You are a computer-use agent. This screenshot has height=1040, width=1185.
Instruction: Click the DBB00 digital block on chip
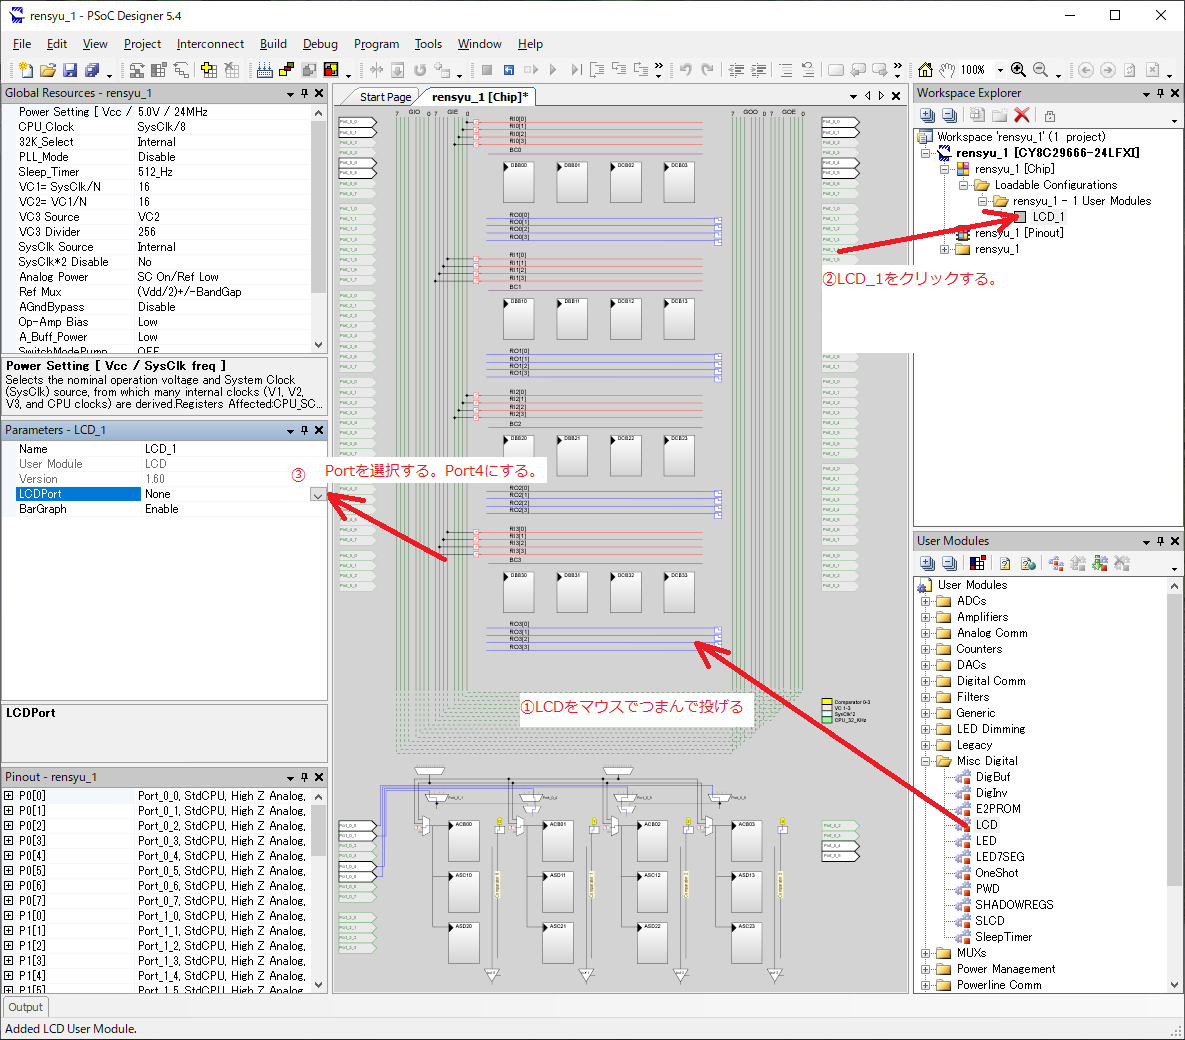coord(518,181)
